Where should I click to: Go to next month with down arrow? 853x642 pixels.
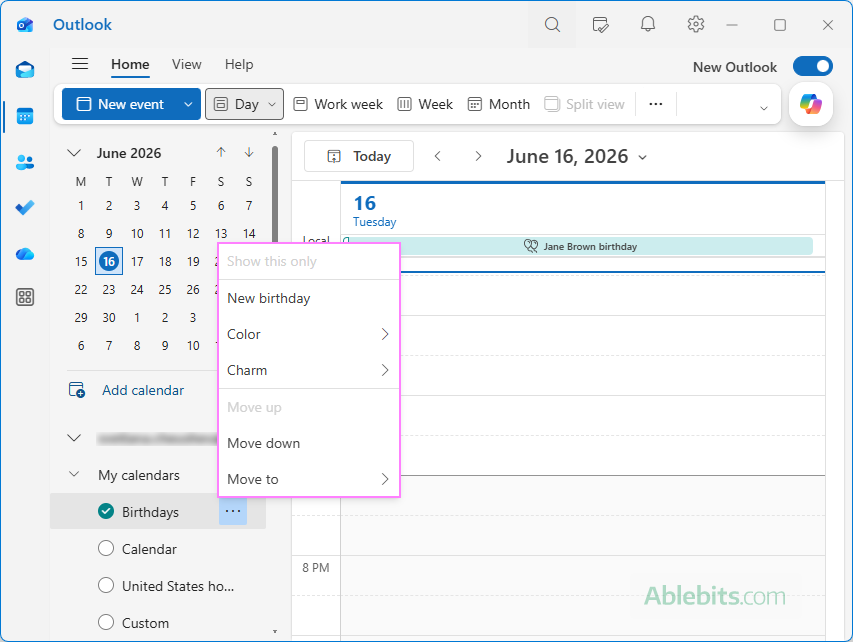pyautogui.click(x=249, y=152)
